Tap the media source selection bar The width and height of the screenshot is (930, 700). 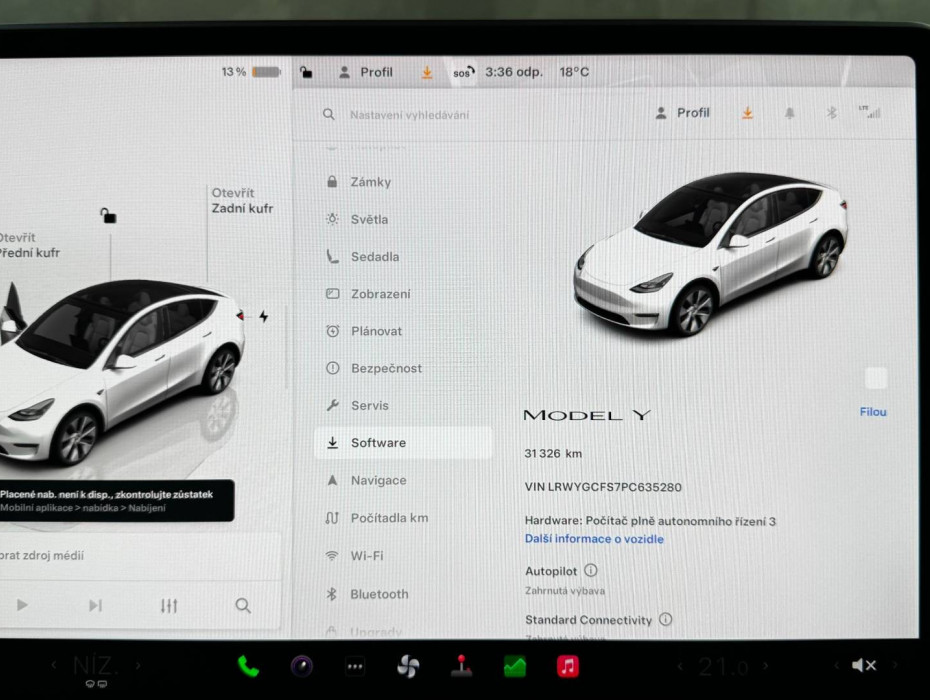139,555
